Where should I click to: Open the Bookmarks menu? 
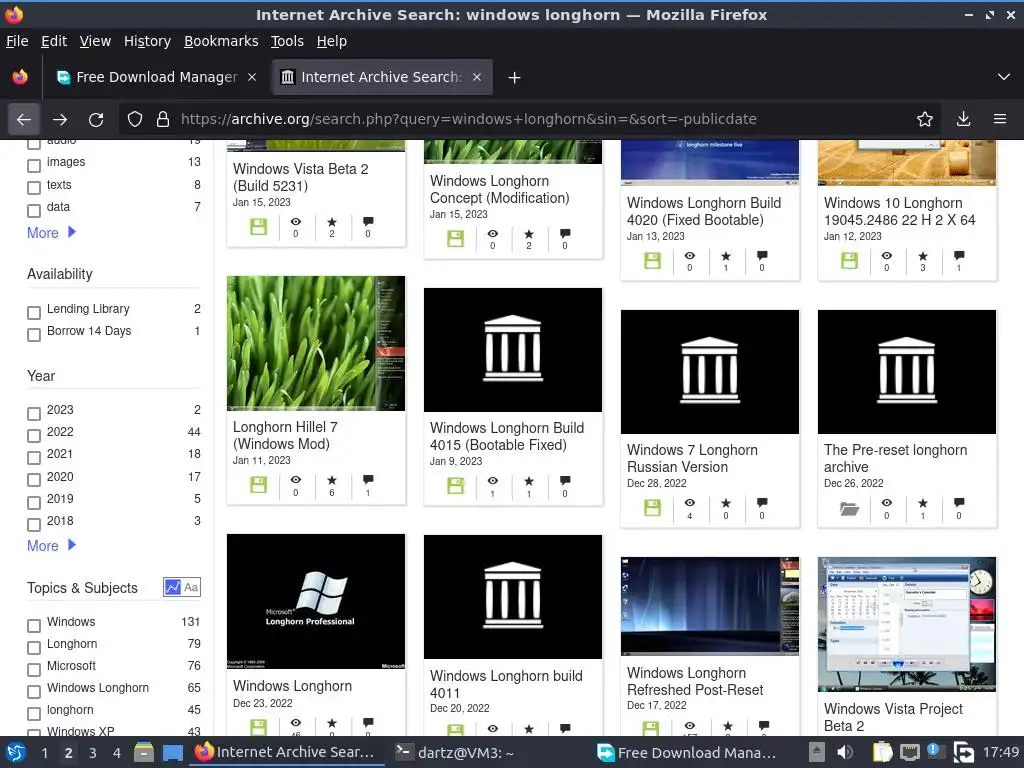(x=221, y=41)
